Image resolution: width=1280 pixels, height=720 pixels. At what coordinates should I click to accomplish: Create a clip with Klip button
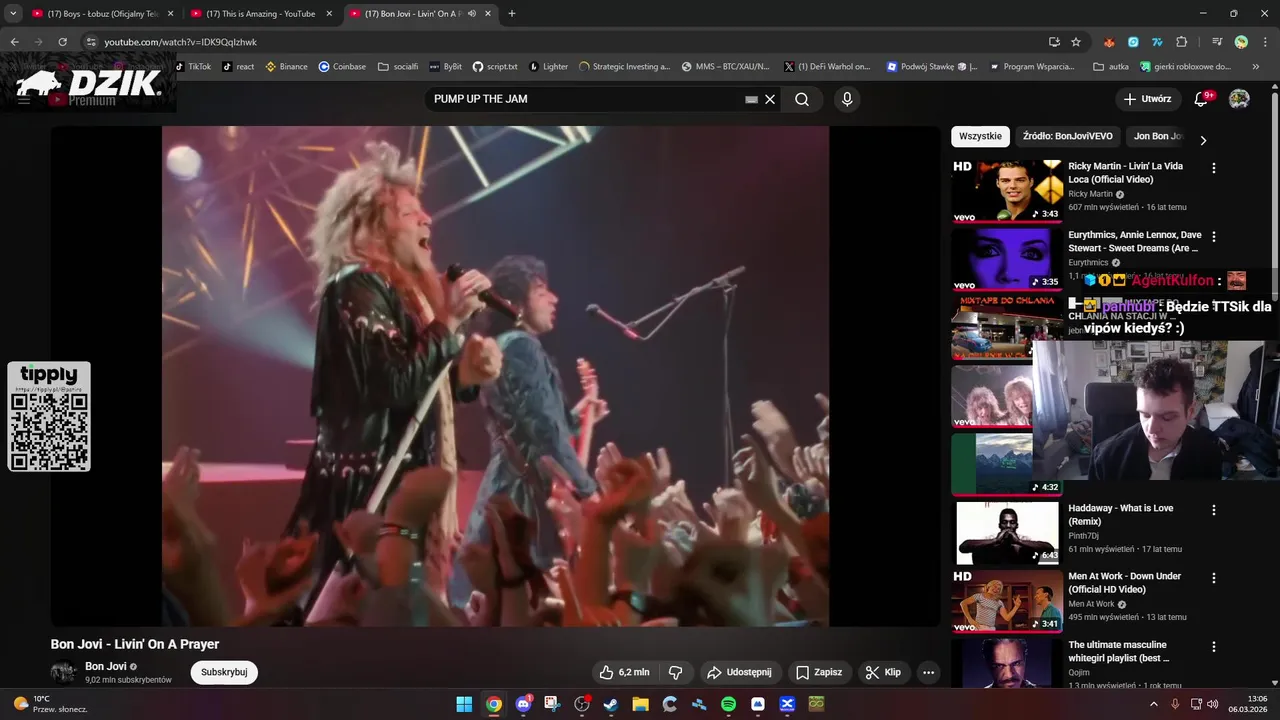pos(883,672)
